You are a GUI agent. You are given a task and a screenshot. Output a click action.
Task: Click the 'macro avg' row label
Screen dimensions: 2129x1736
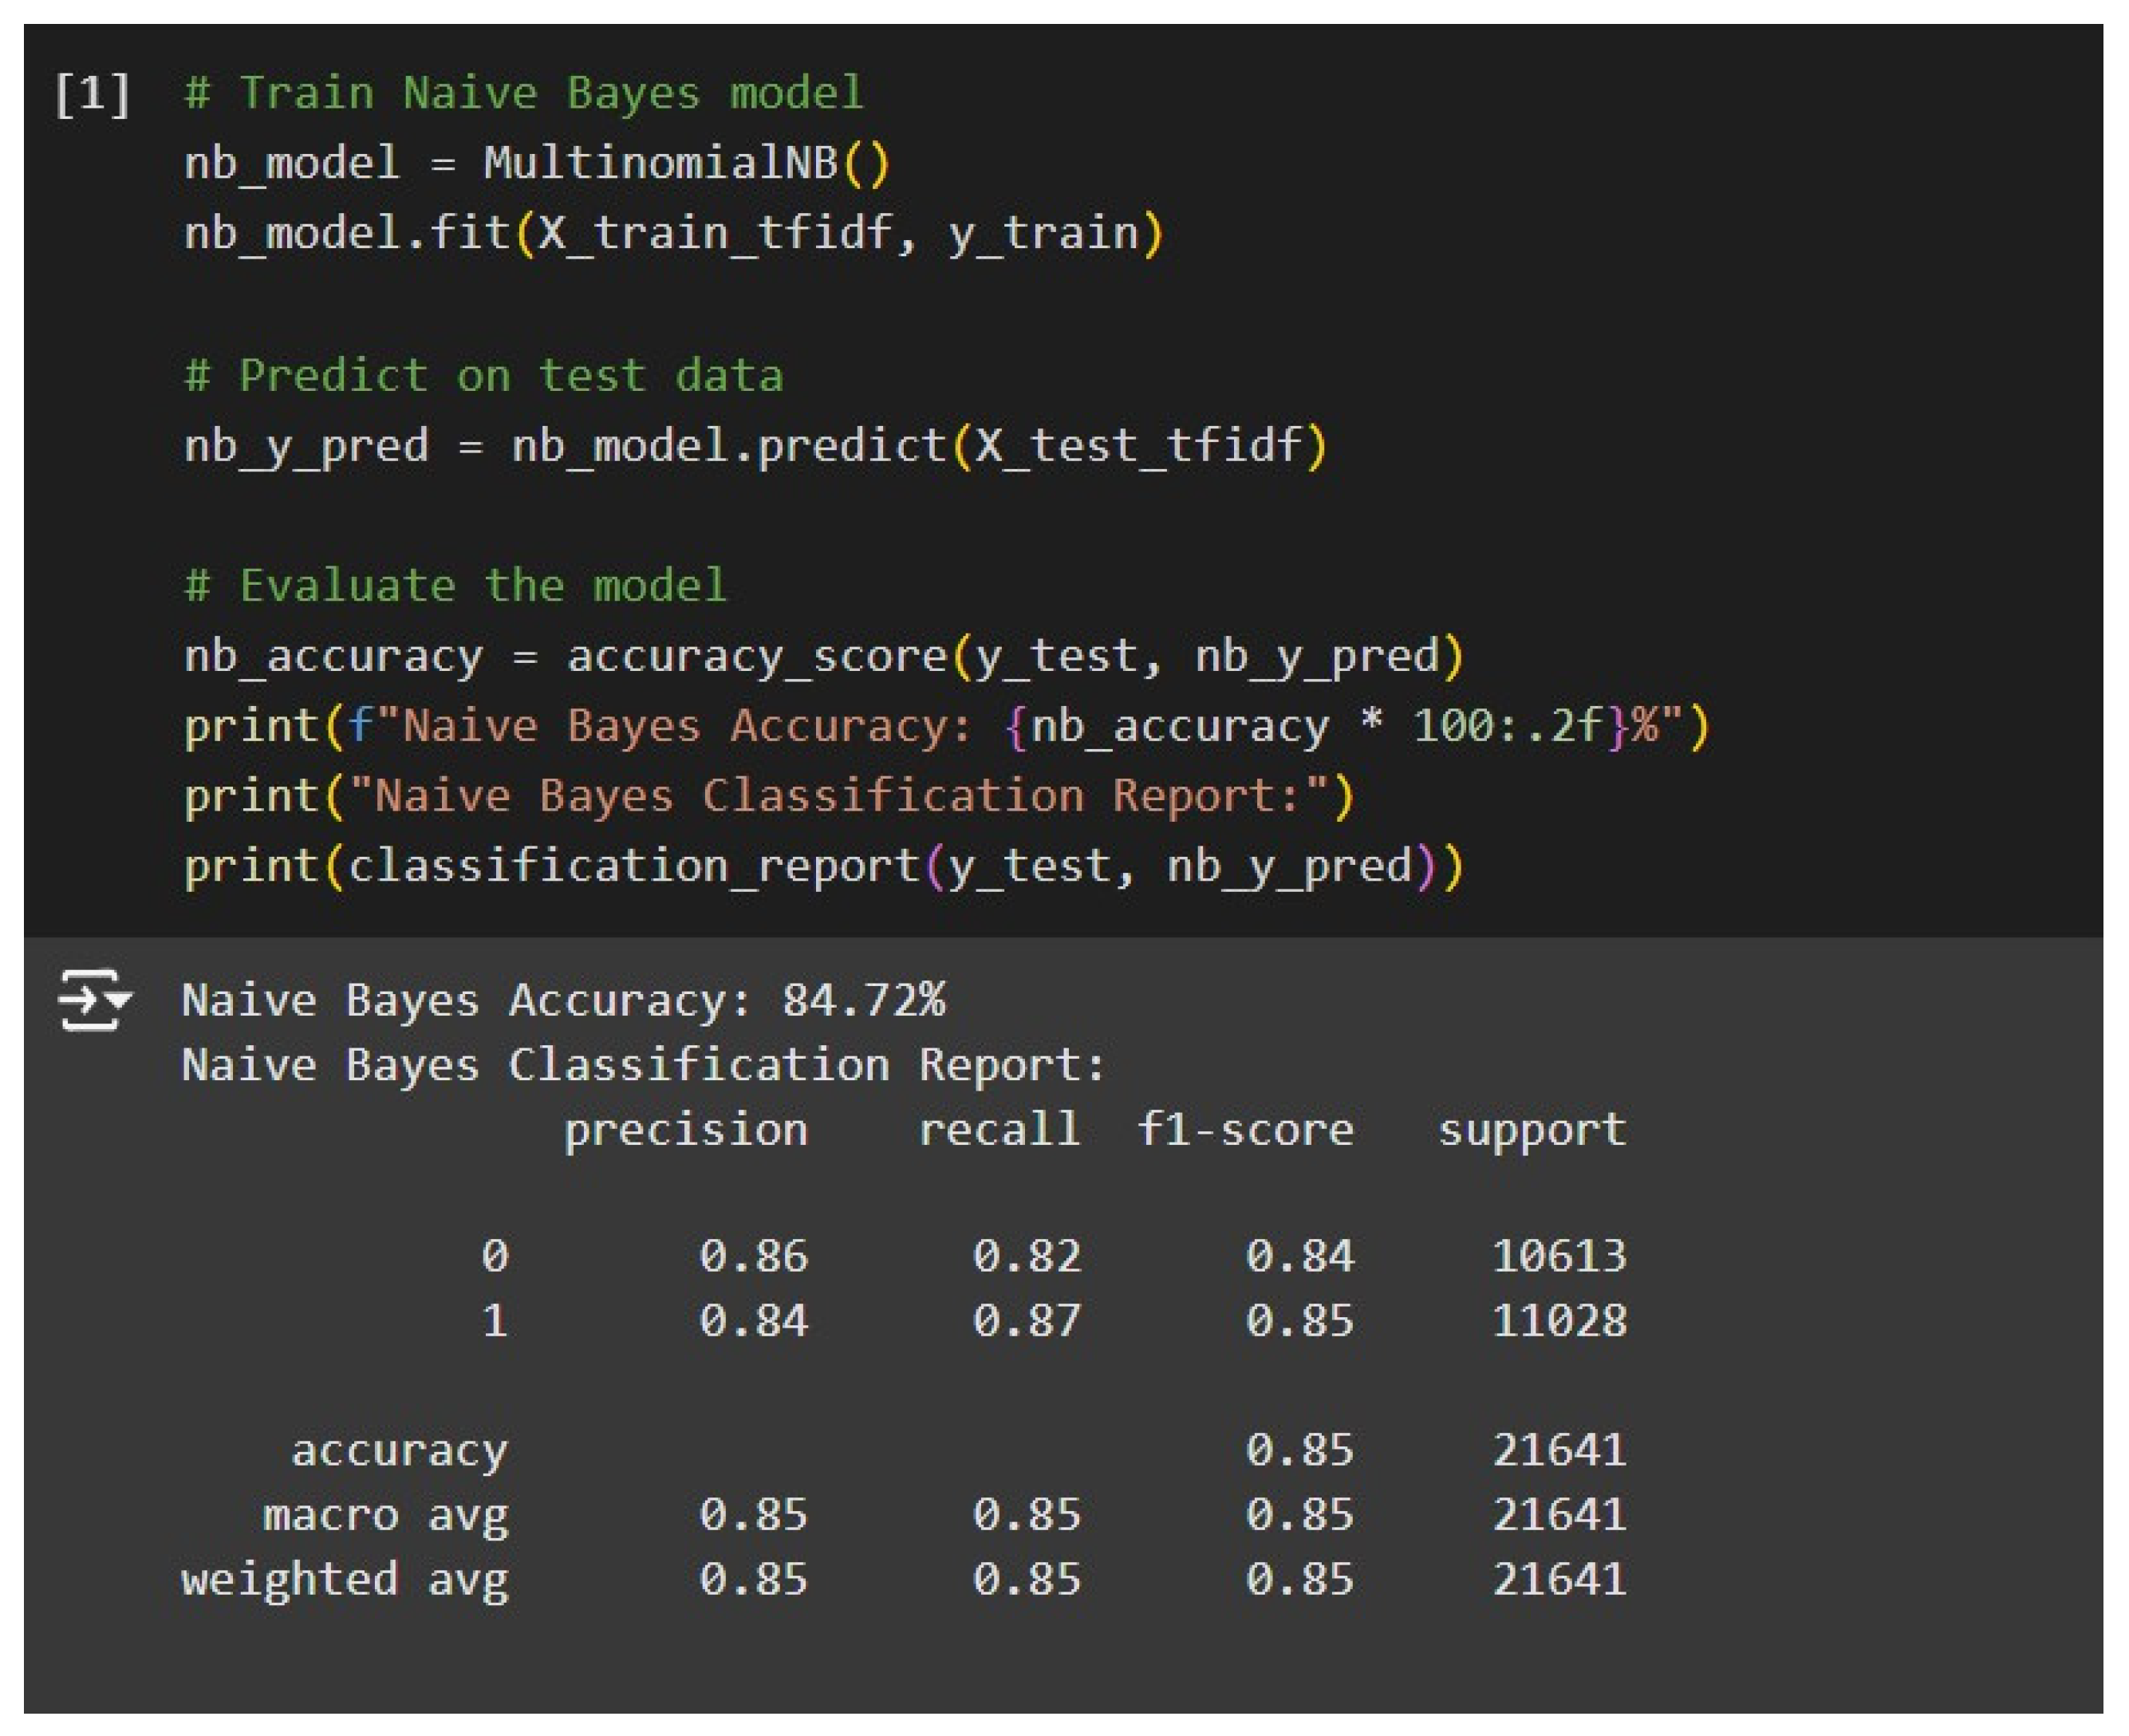[385, 1515]
